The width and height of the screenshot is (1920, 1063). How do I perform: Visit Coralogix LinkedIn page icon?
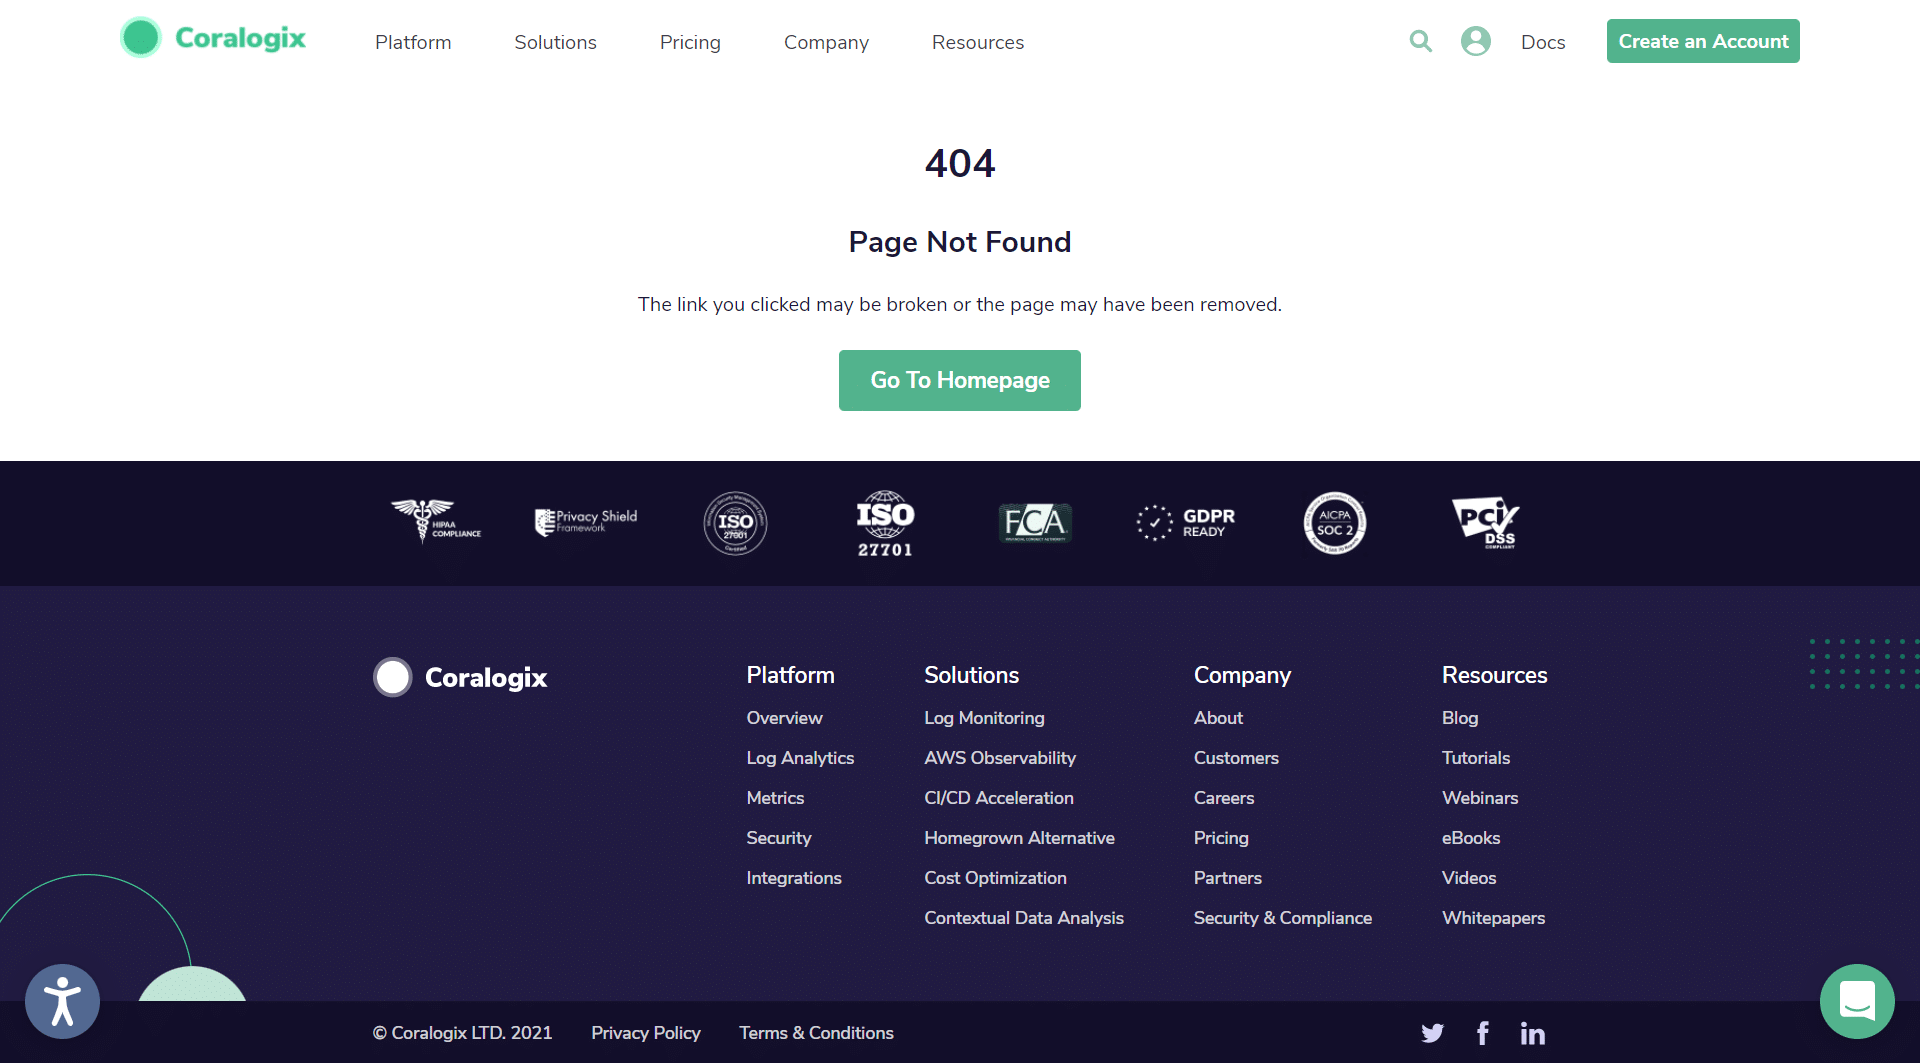point(1532,1033)
